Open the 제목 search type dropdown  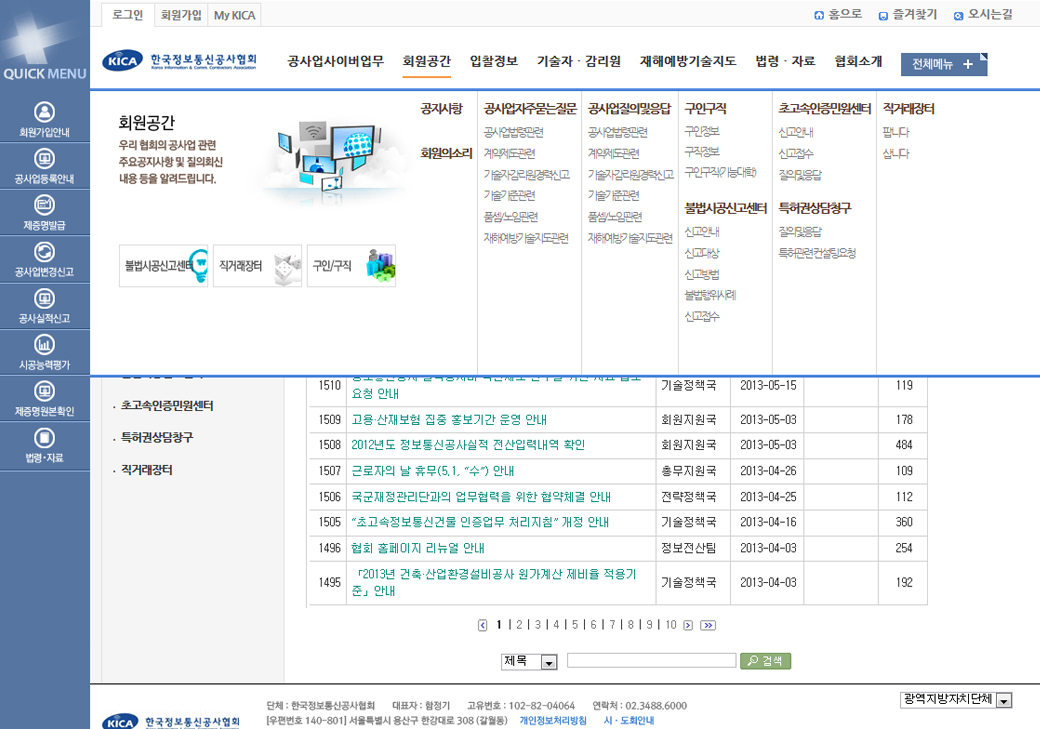(x=548, y=662)
